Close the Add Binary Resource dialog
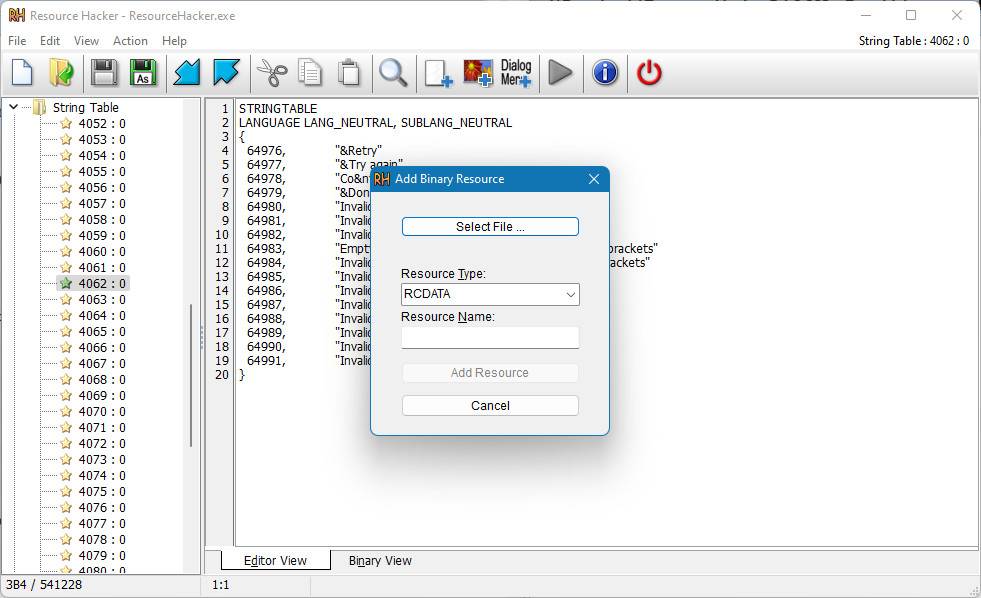Image resolution: width=981 pixels, height=598 pixels. (x=594, y=179)
